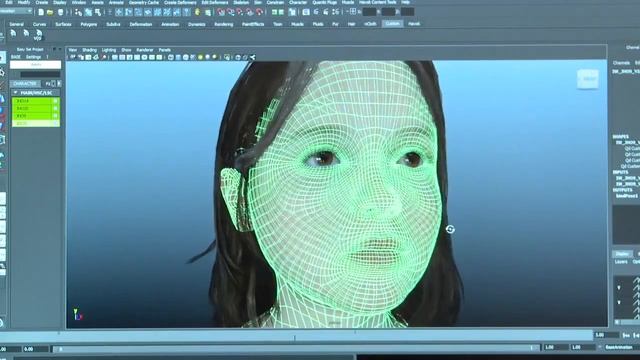Click the first custom shelf icon
This screenshot has width=640, height=360.
point(13,34)
